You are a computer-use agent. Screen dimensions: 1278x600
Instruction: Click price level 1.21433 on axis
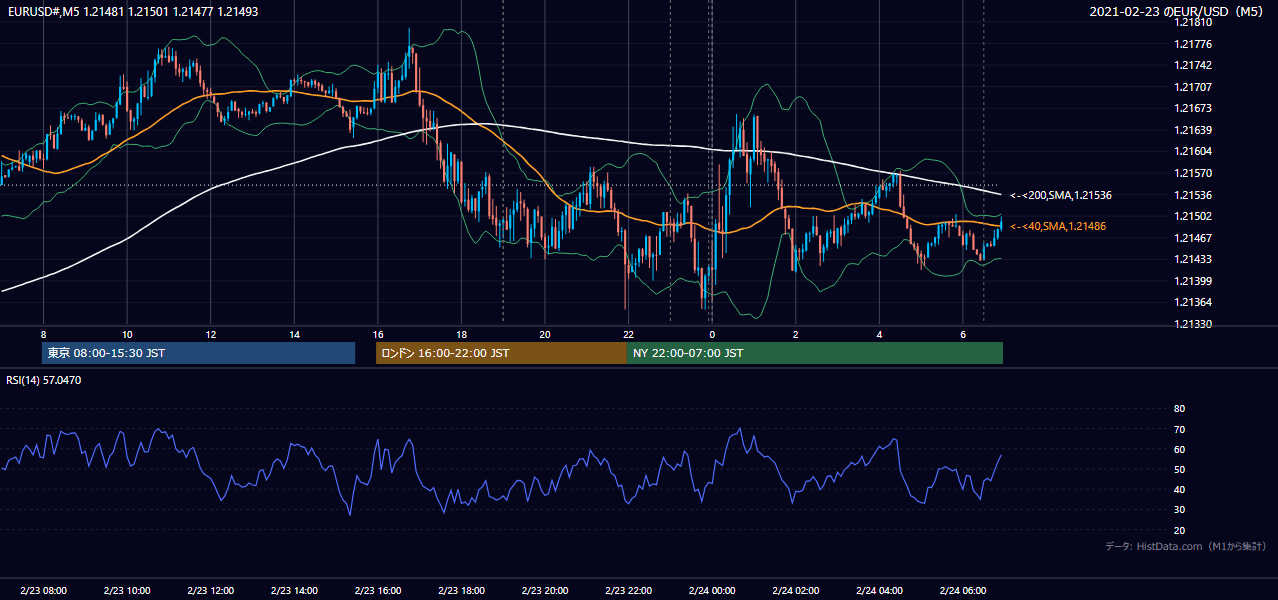click(x=1192, y=259)
